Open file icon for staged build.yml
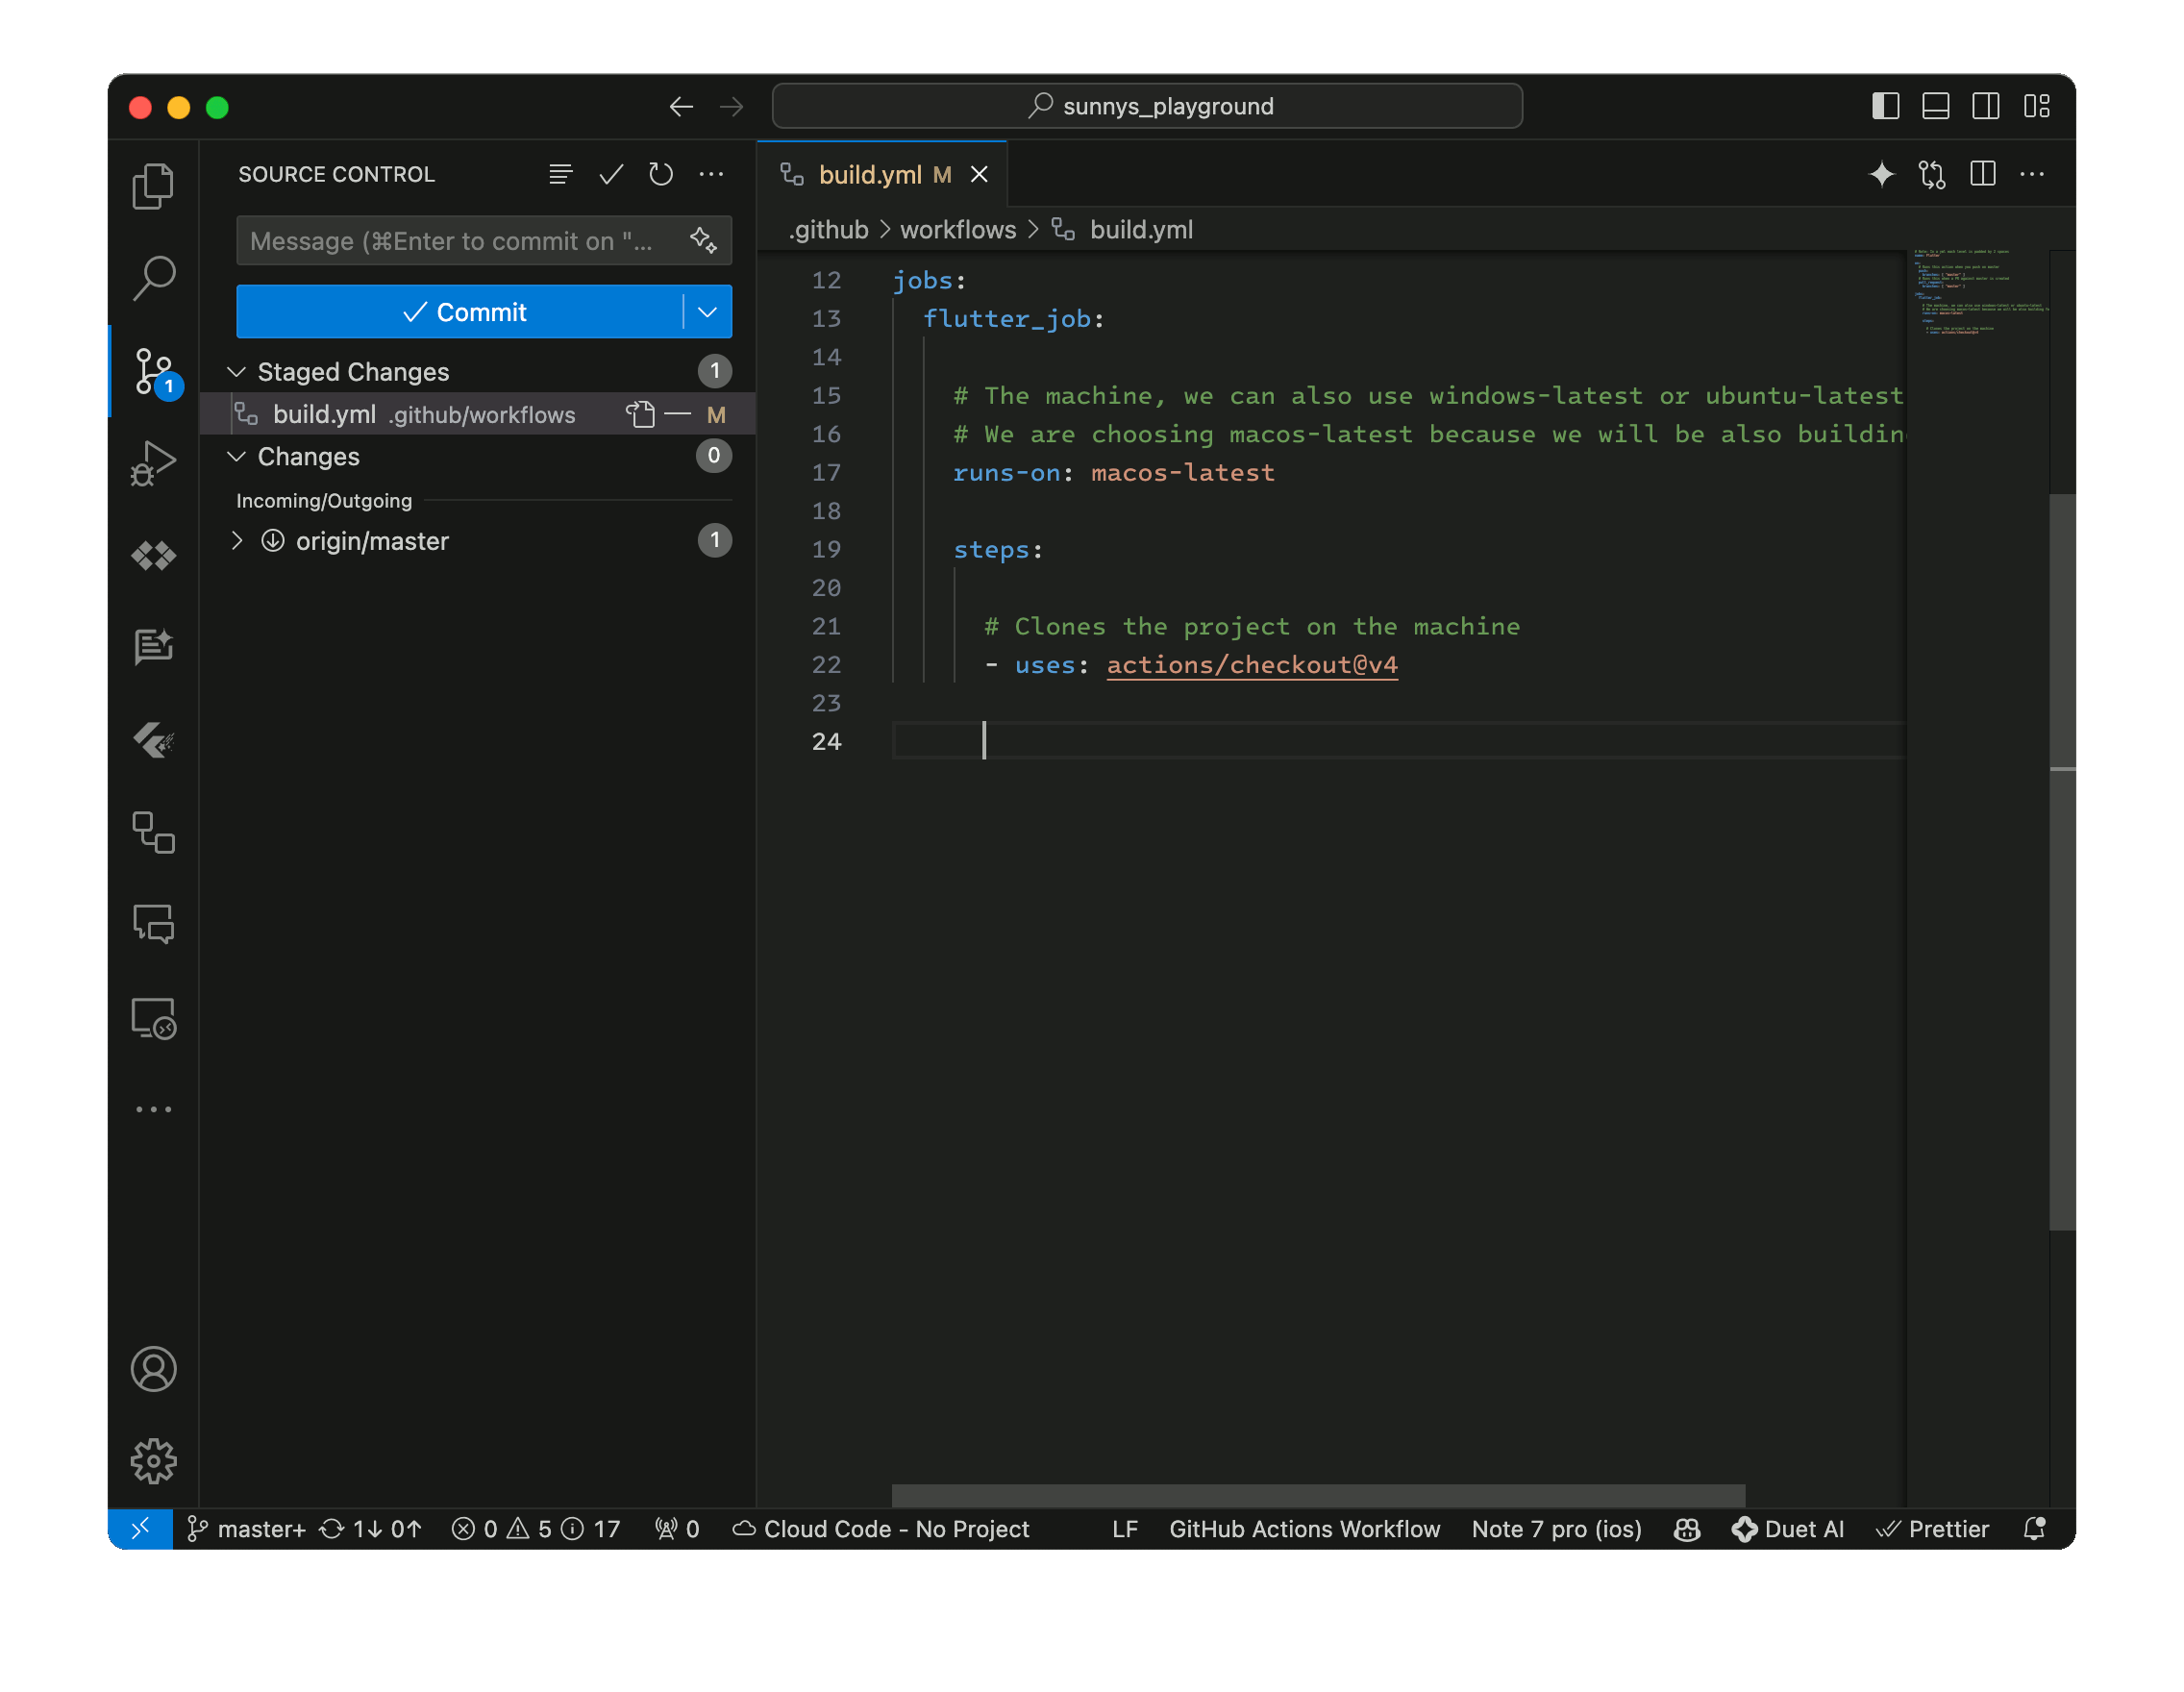The width and height of the screenshot is (2184, 1692). coord(640,414)
